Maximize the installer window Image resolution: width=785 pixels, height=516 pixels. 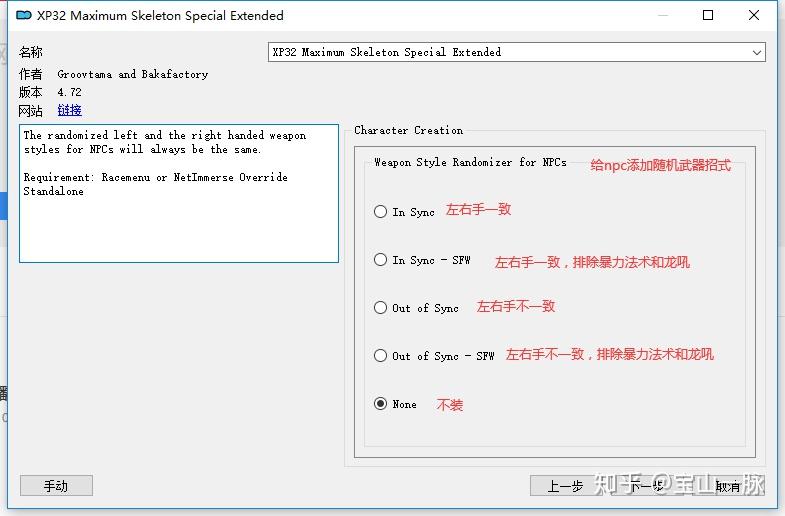tap(708, 16)
